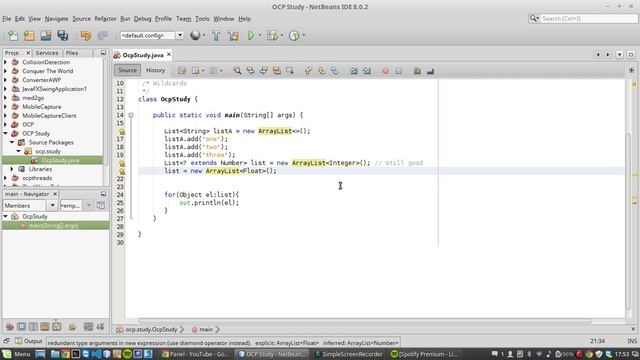
Task: Click the Shift Line Left icon
Action: [x=353, y=71]
